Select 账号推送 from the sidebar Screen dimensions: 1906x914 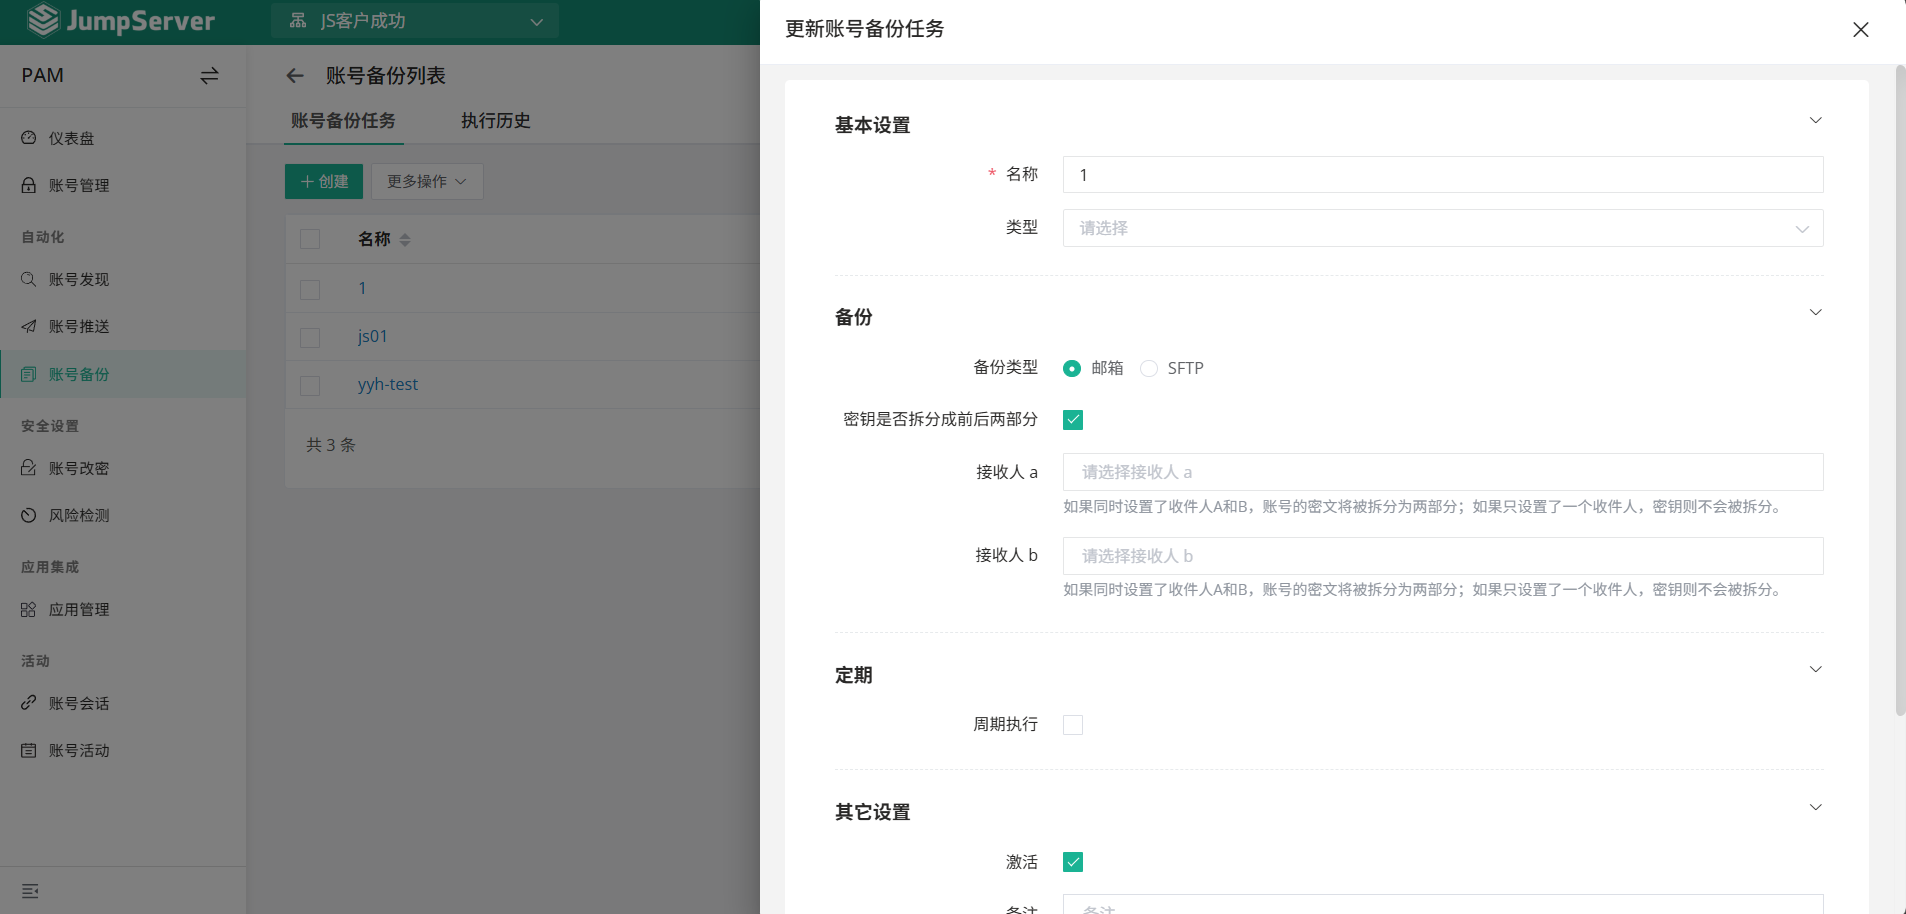pos(80,326)
